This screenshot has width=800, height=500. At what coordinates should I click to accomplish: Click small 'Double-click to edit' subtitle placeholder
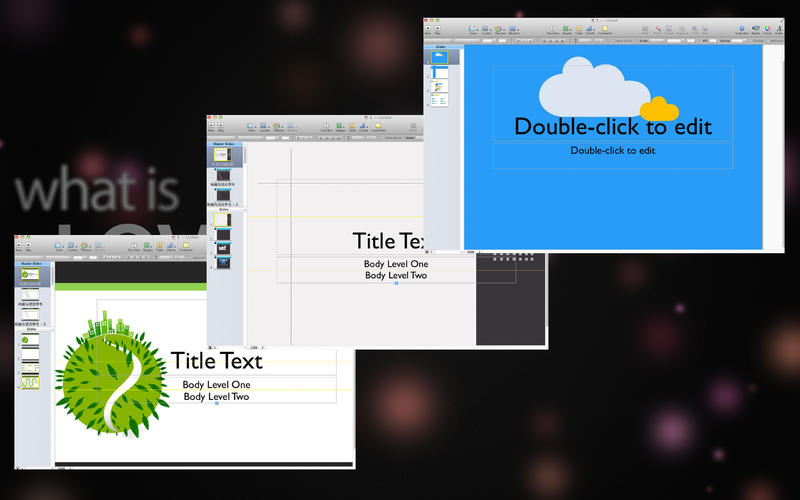[613, 151]
